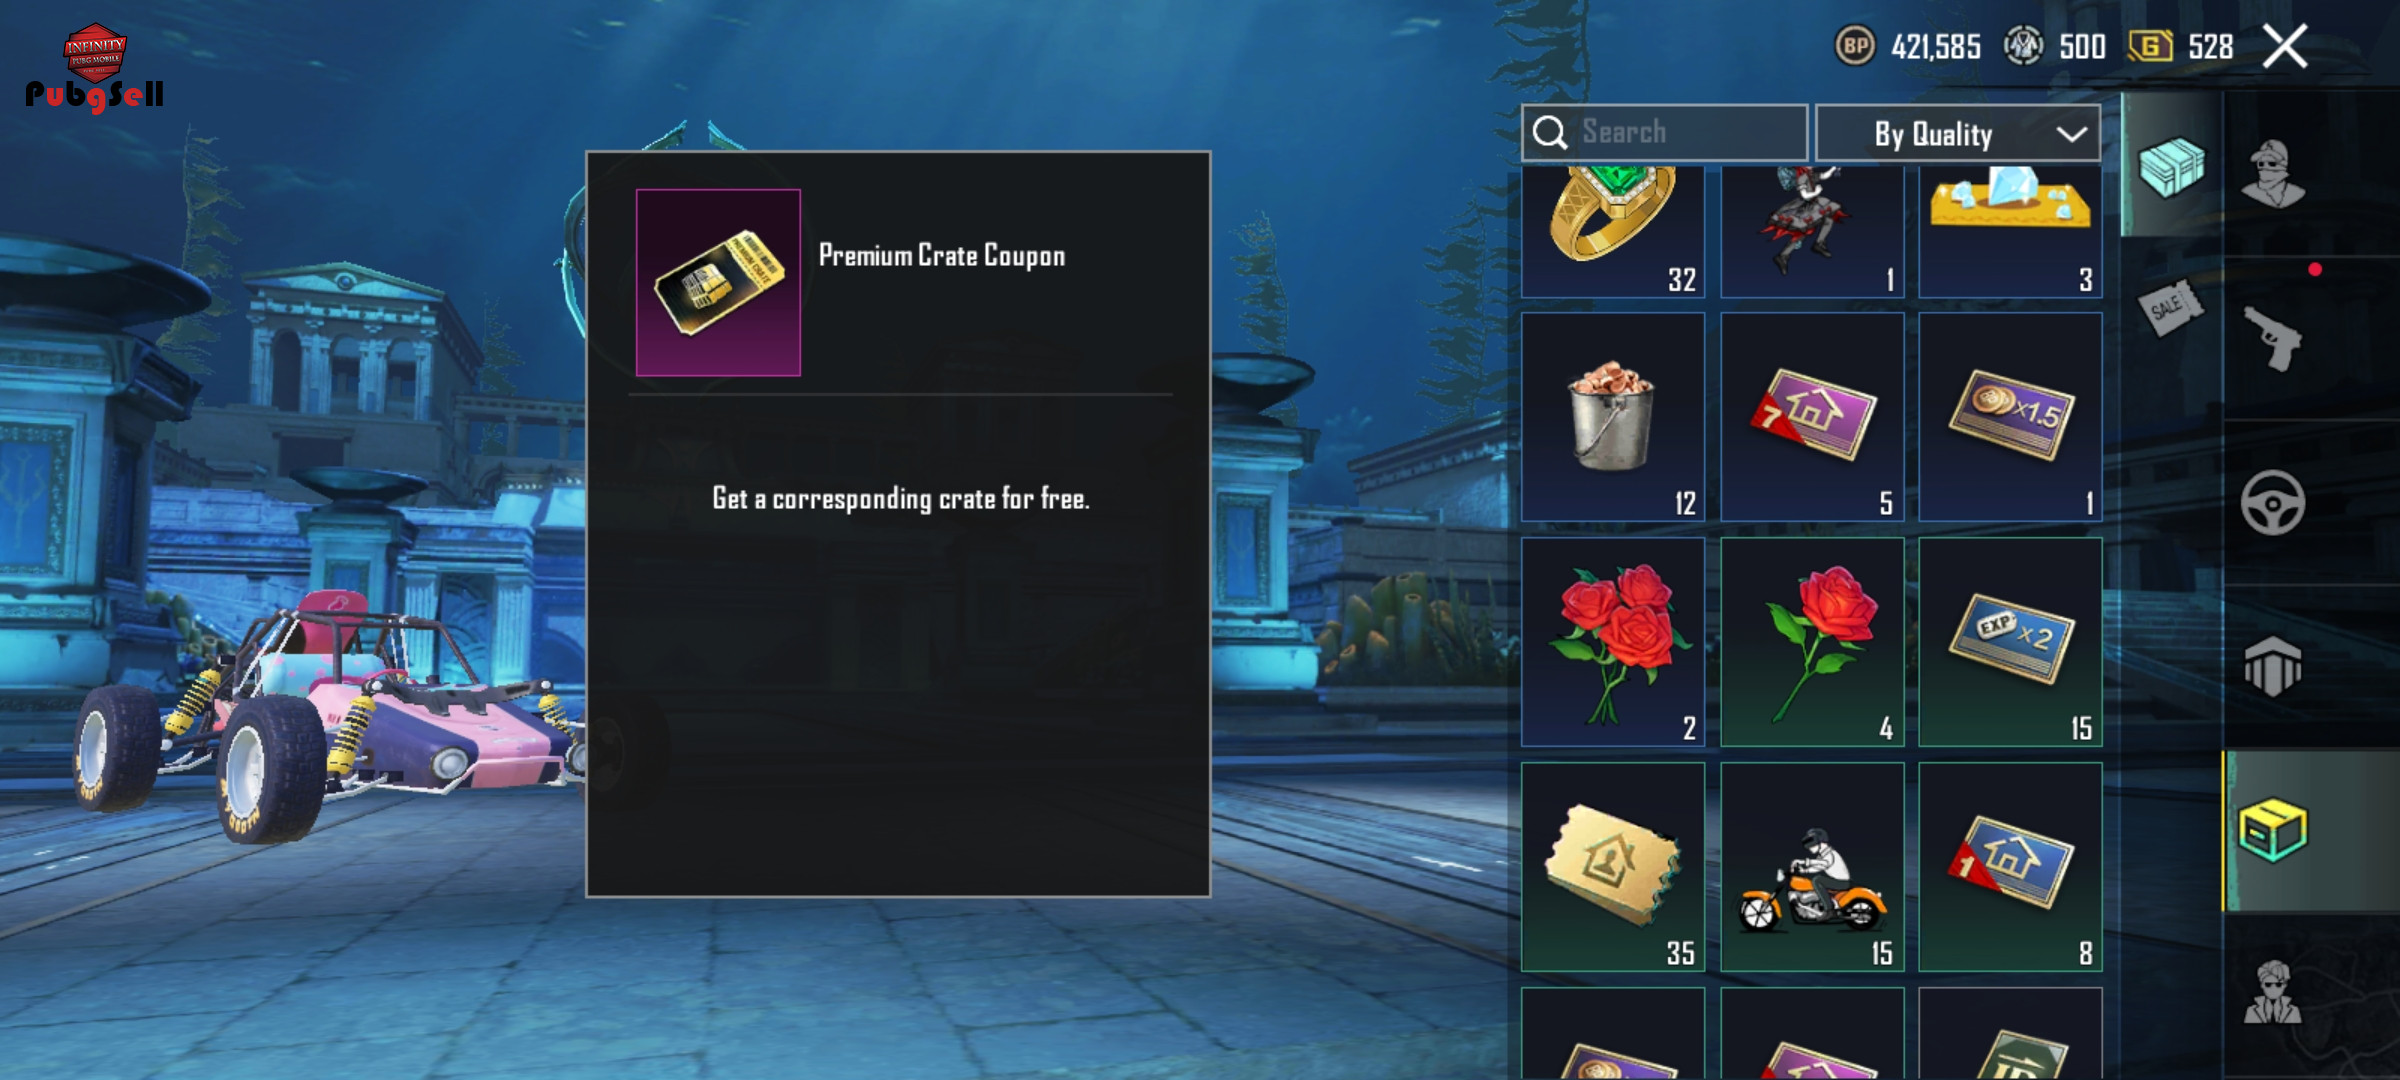Open the steering wheel vehicles category
Screen dimensions: 2400x1080
pyautogui.click(x=2272, y=502)
